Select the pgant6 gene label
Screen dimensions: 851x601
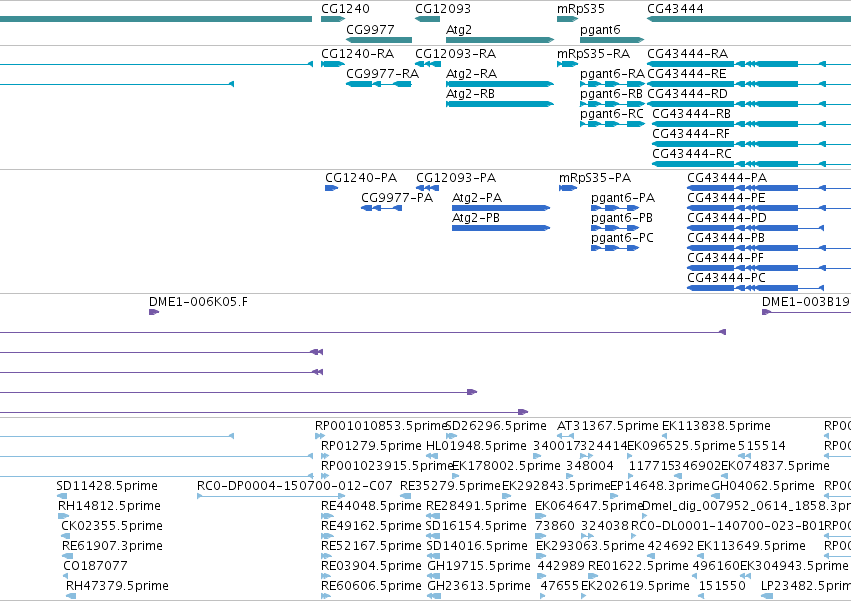coord(600,29)
